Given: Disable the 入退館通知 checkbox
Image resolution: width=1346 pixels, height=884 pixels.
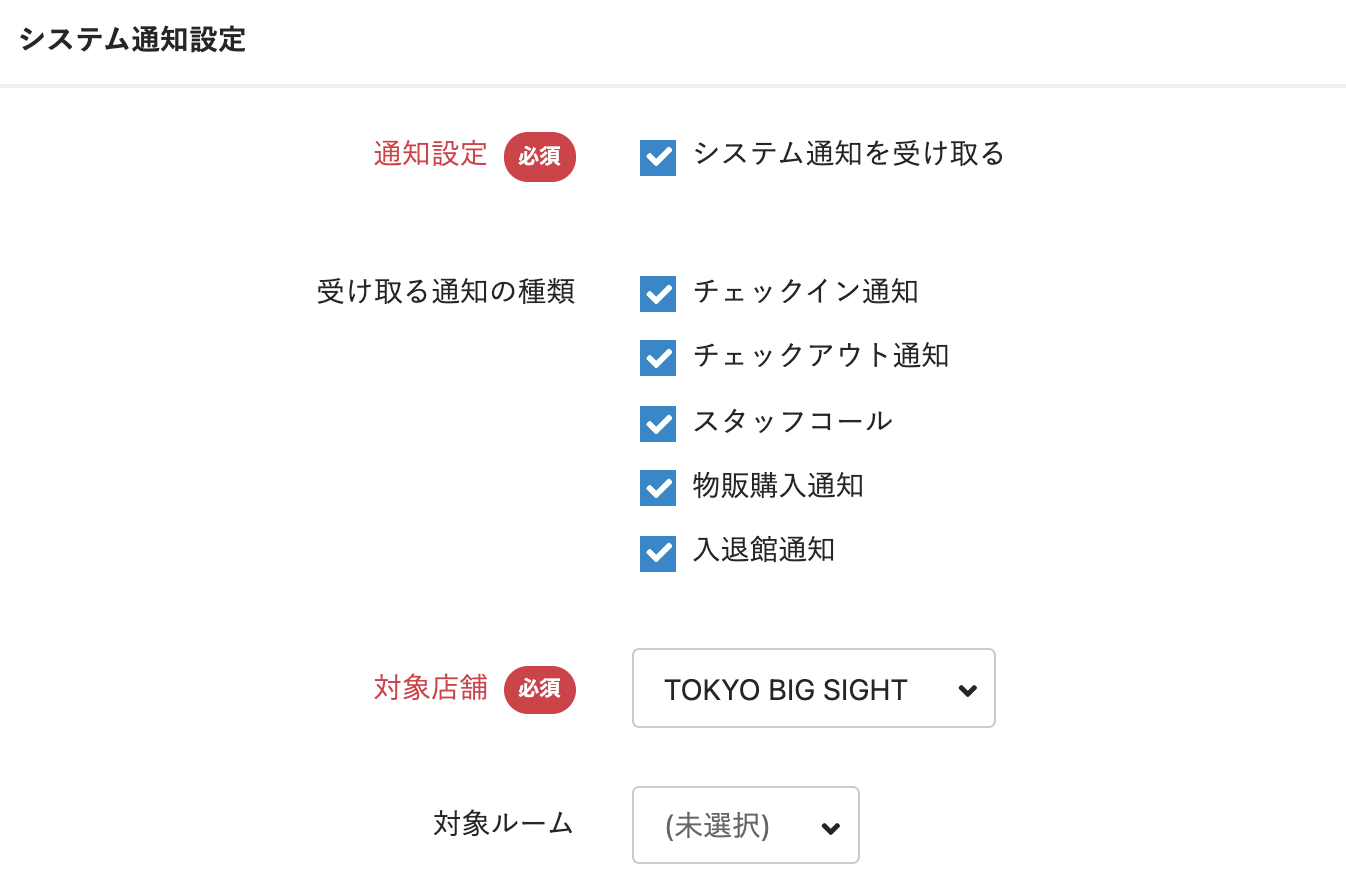Looking at the screenshot, I should [658, 553].
